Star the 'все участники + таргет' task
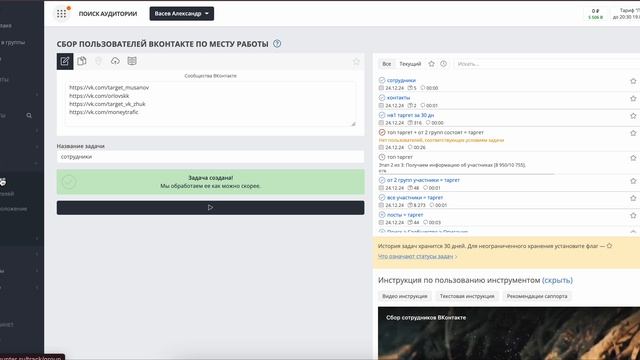Screen dimensions: 640x360 [633, 198]
